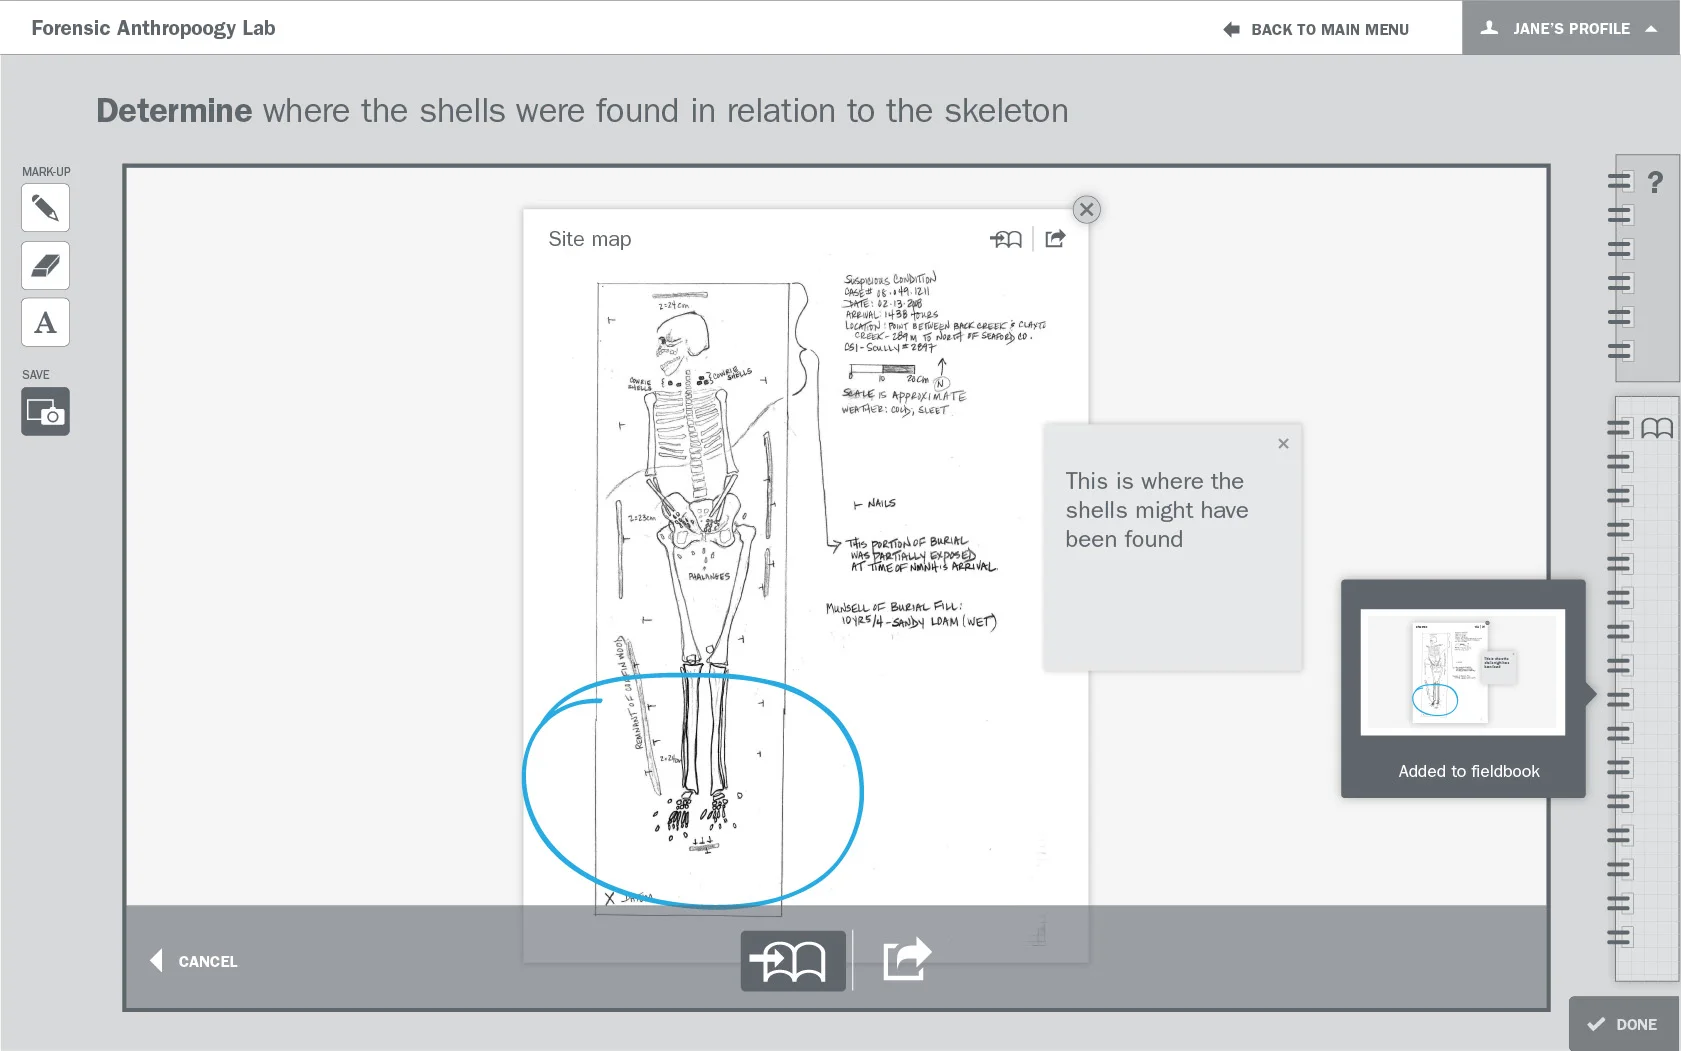The width and height of the screenshot is (1681, 1051).
Task: Click the user icon next to Jane's Profile
Action: [x=1489, y=28]
